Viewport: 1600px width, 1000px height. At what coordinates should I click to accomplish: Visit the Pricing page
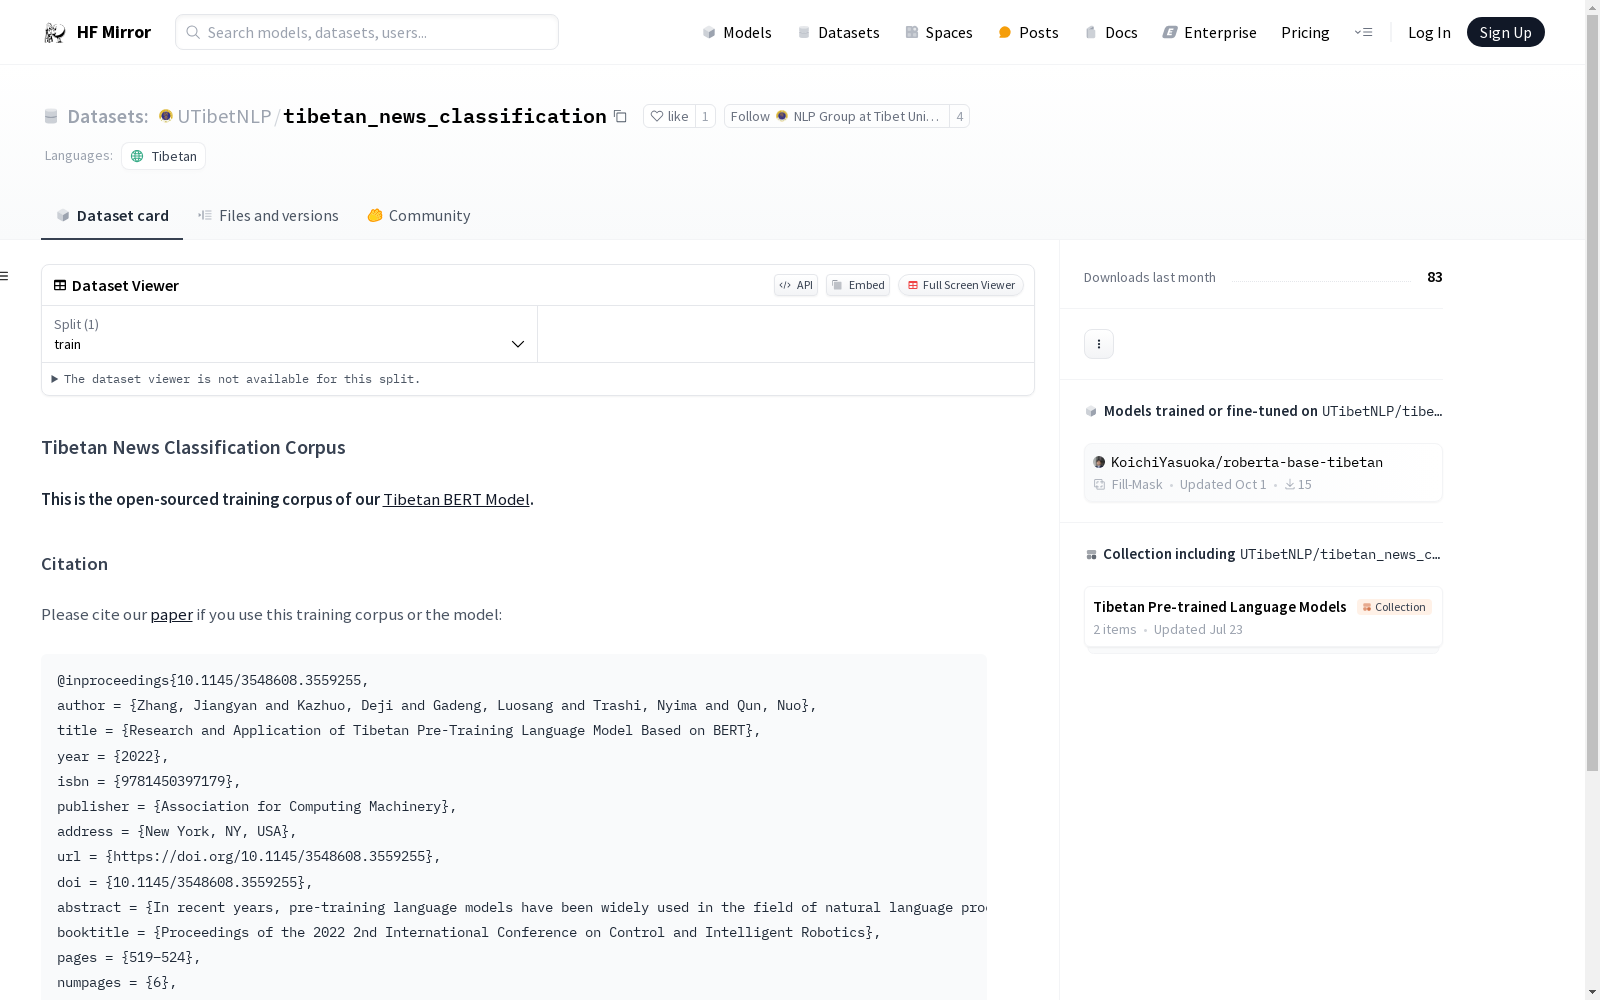click(1305, 32)
